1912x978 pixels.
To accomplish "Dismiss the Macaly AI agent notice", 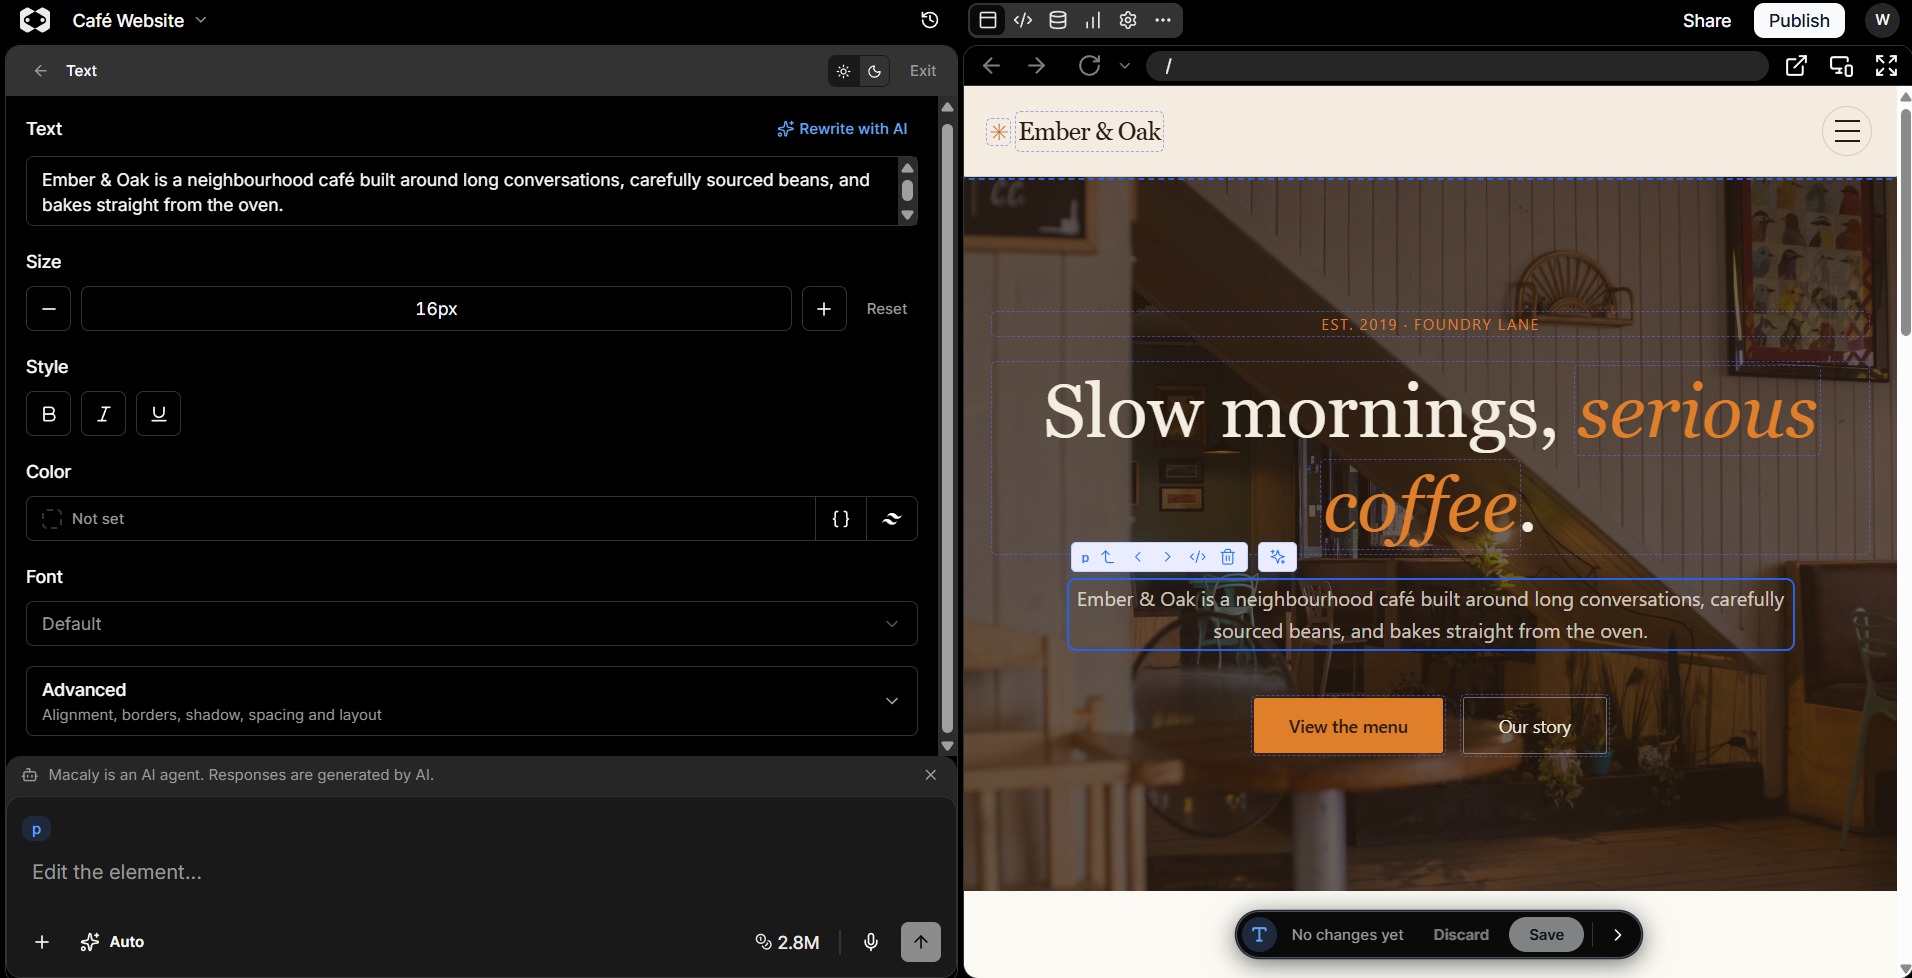I will (x=931, y=775).
